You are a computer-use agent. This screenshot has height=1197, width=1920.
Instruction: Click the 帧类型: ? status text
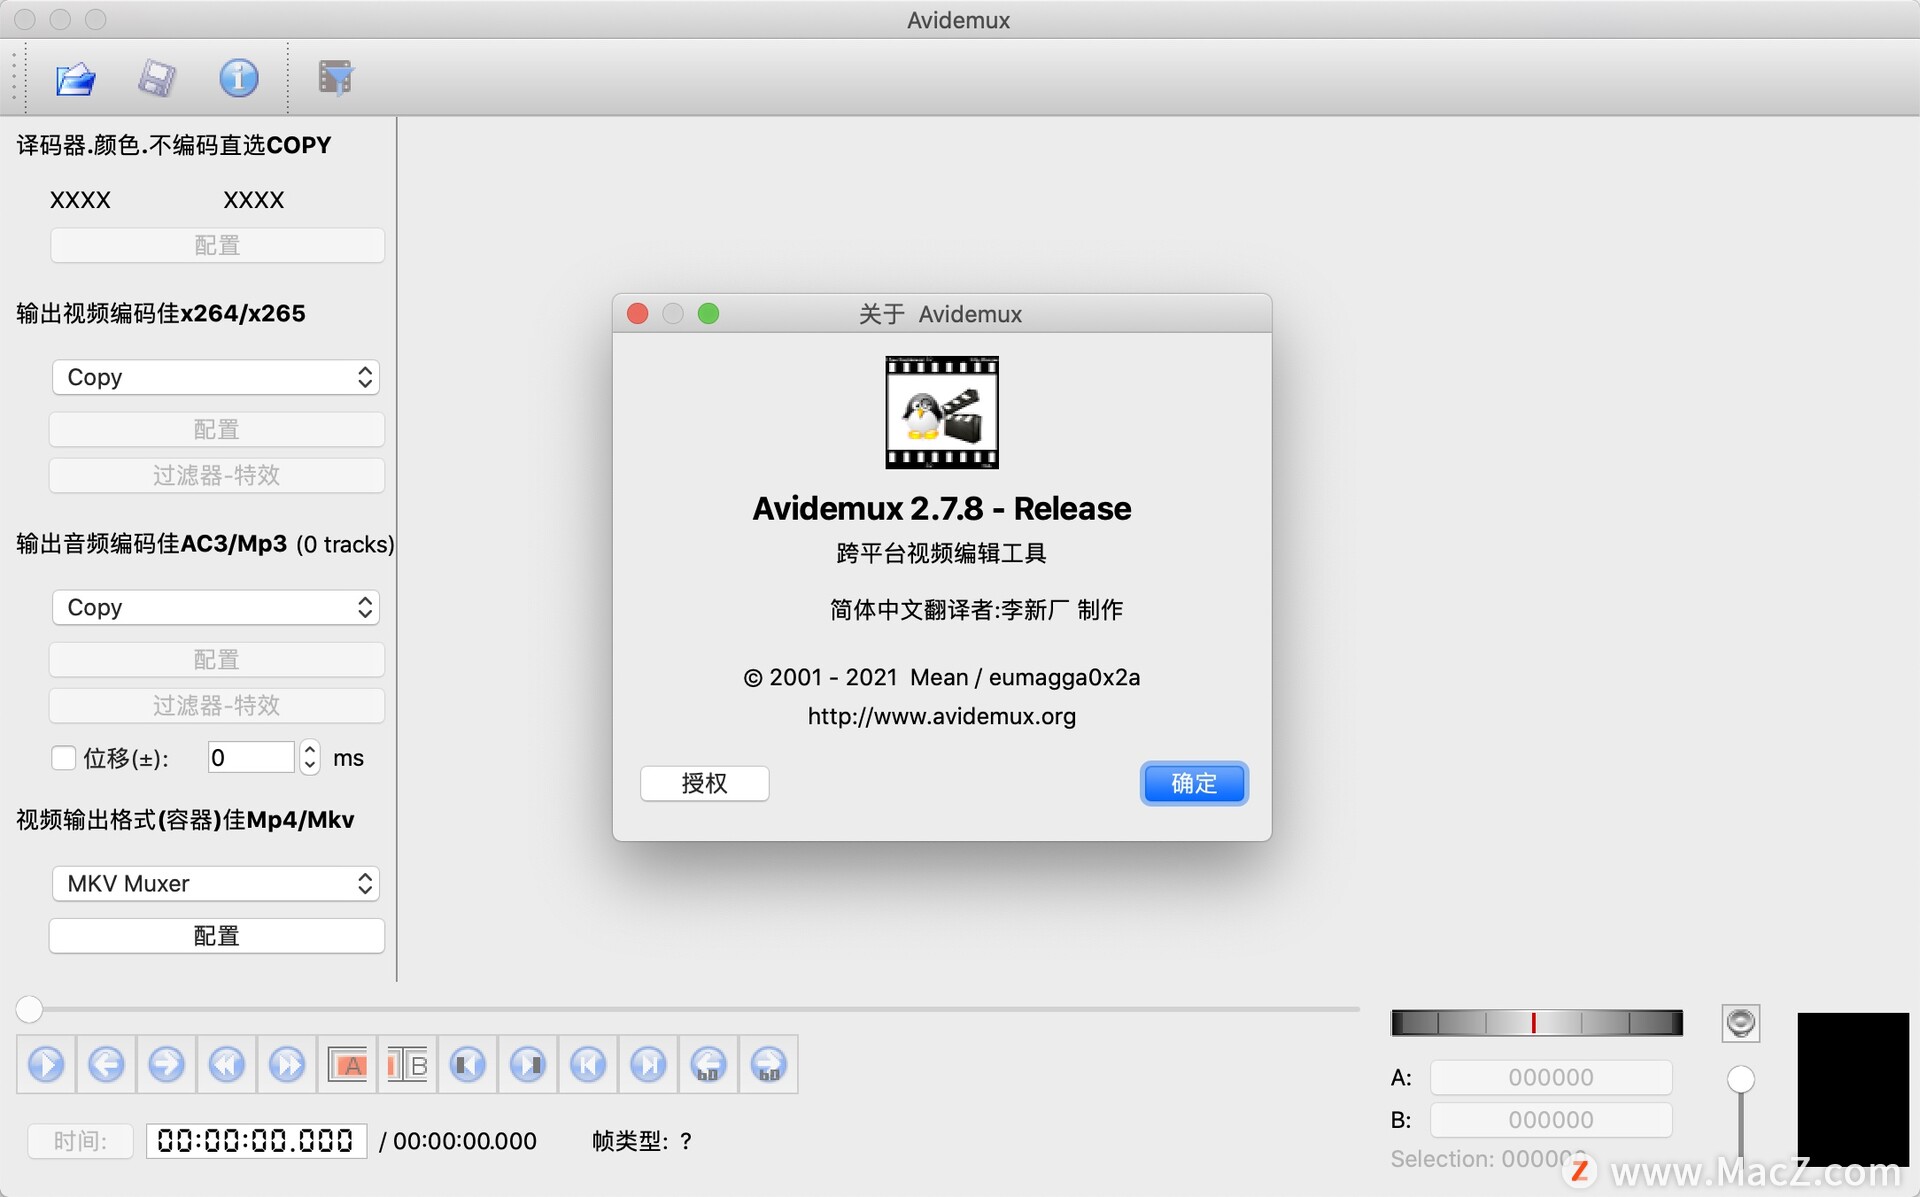642,1141
